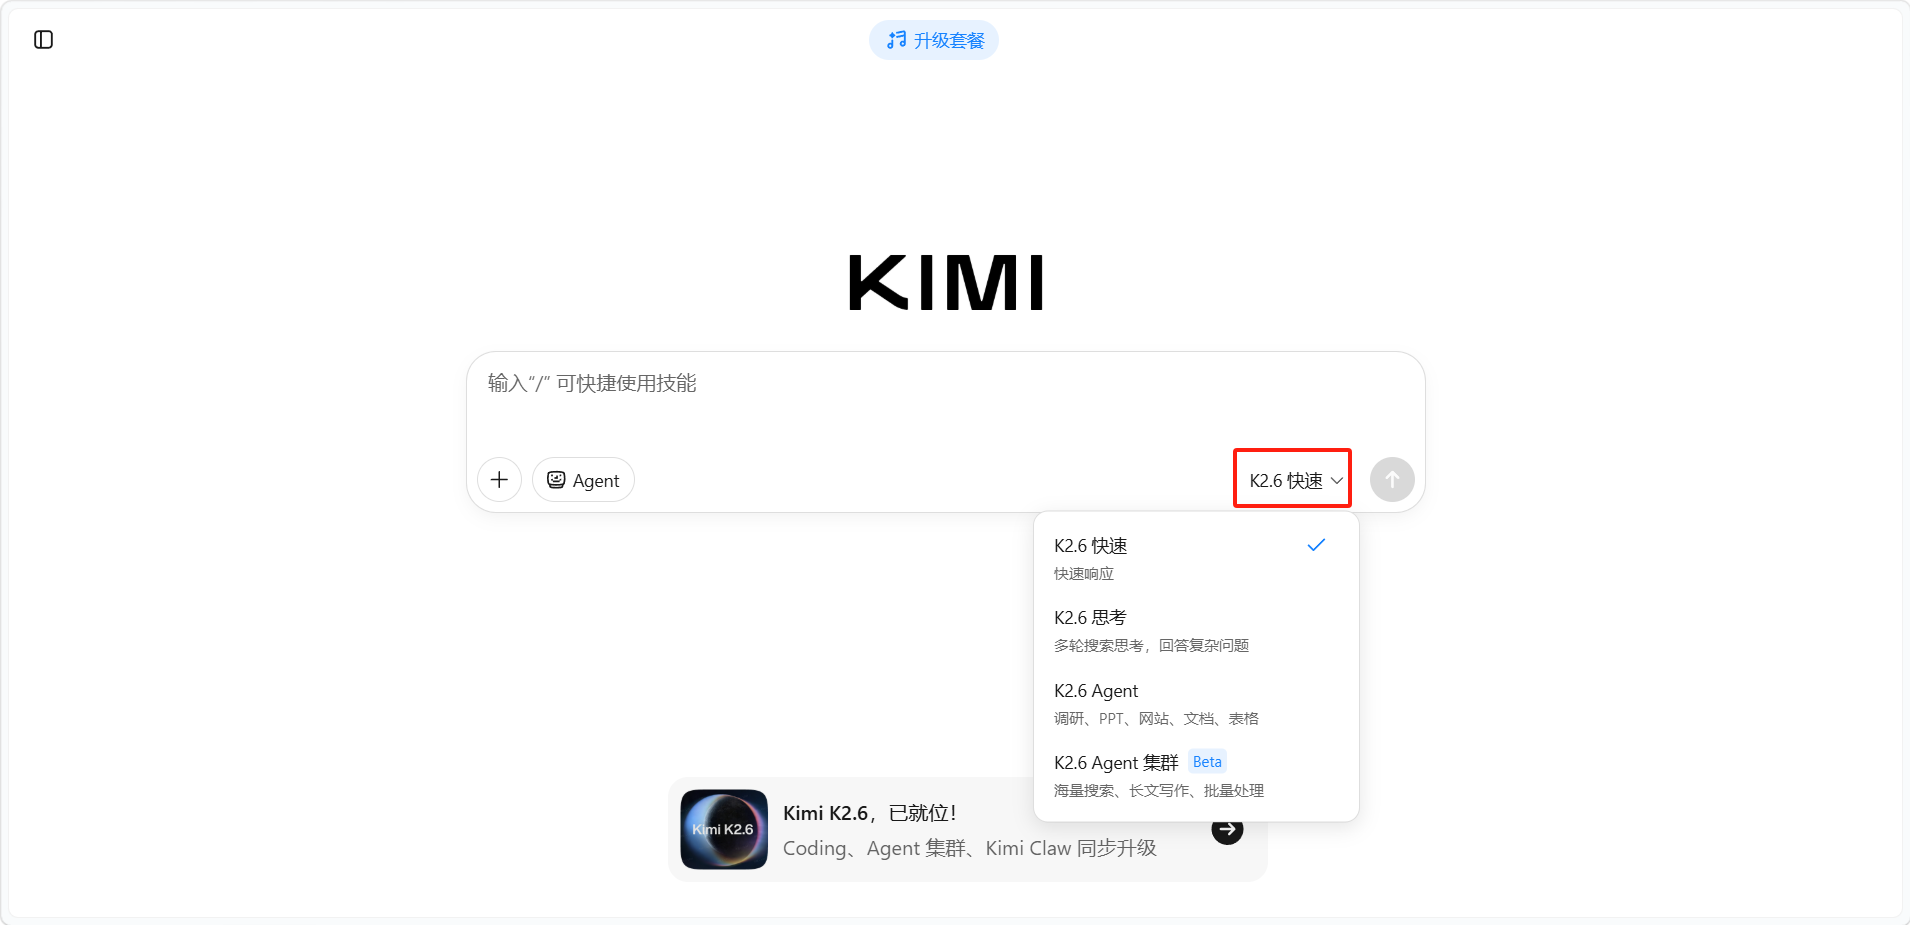Choose K2.6 Agent from the list
1910x925 pixels.
tap(1196, 703)
